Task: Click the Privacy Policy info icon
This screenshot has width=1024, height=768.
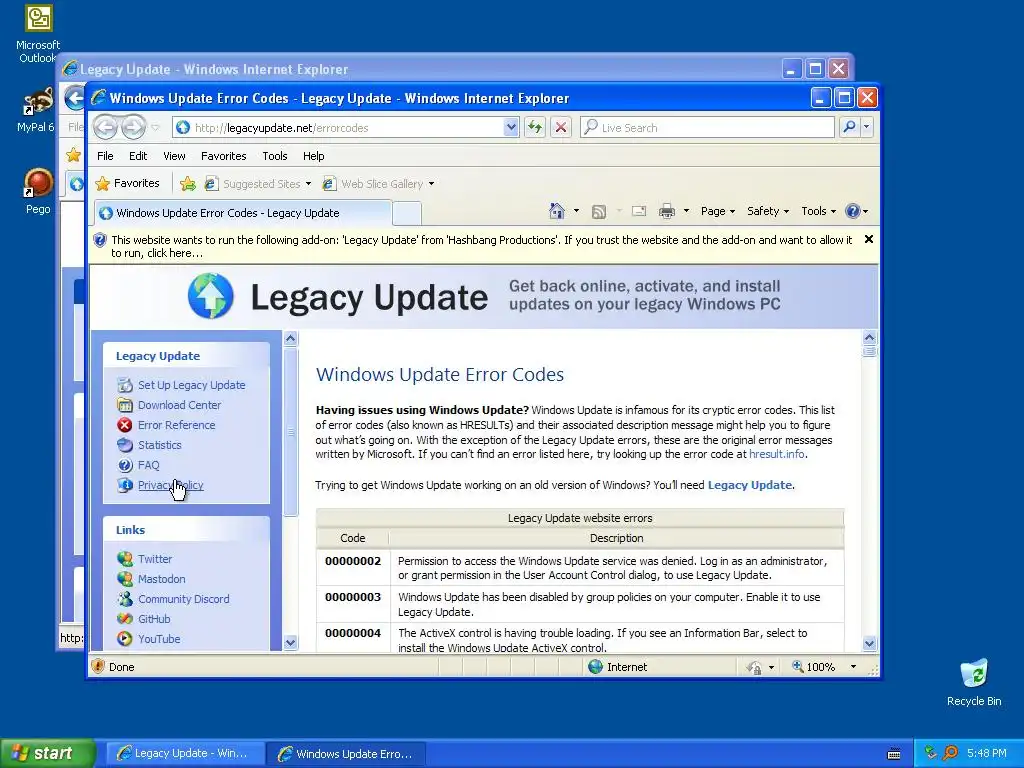Action: click(125, 485)
